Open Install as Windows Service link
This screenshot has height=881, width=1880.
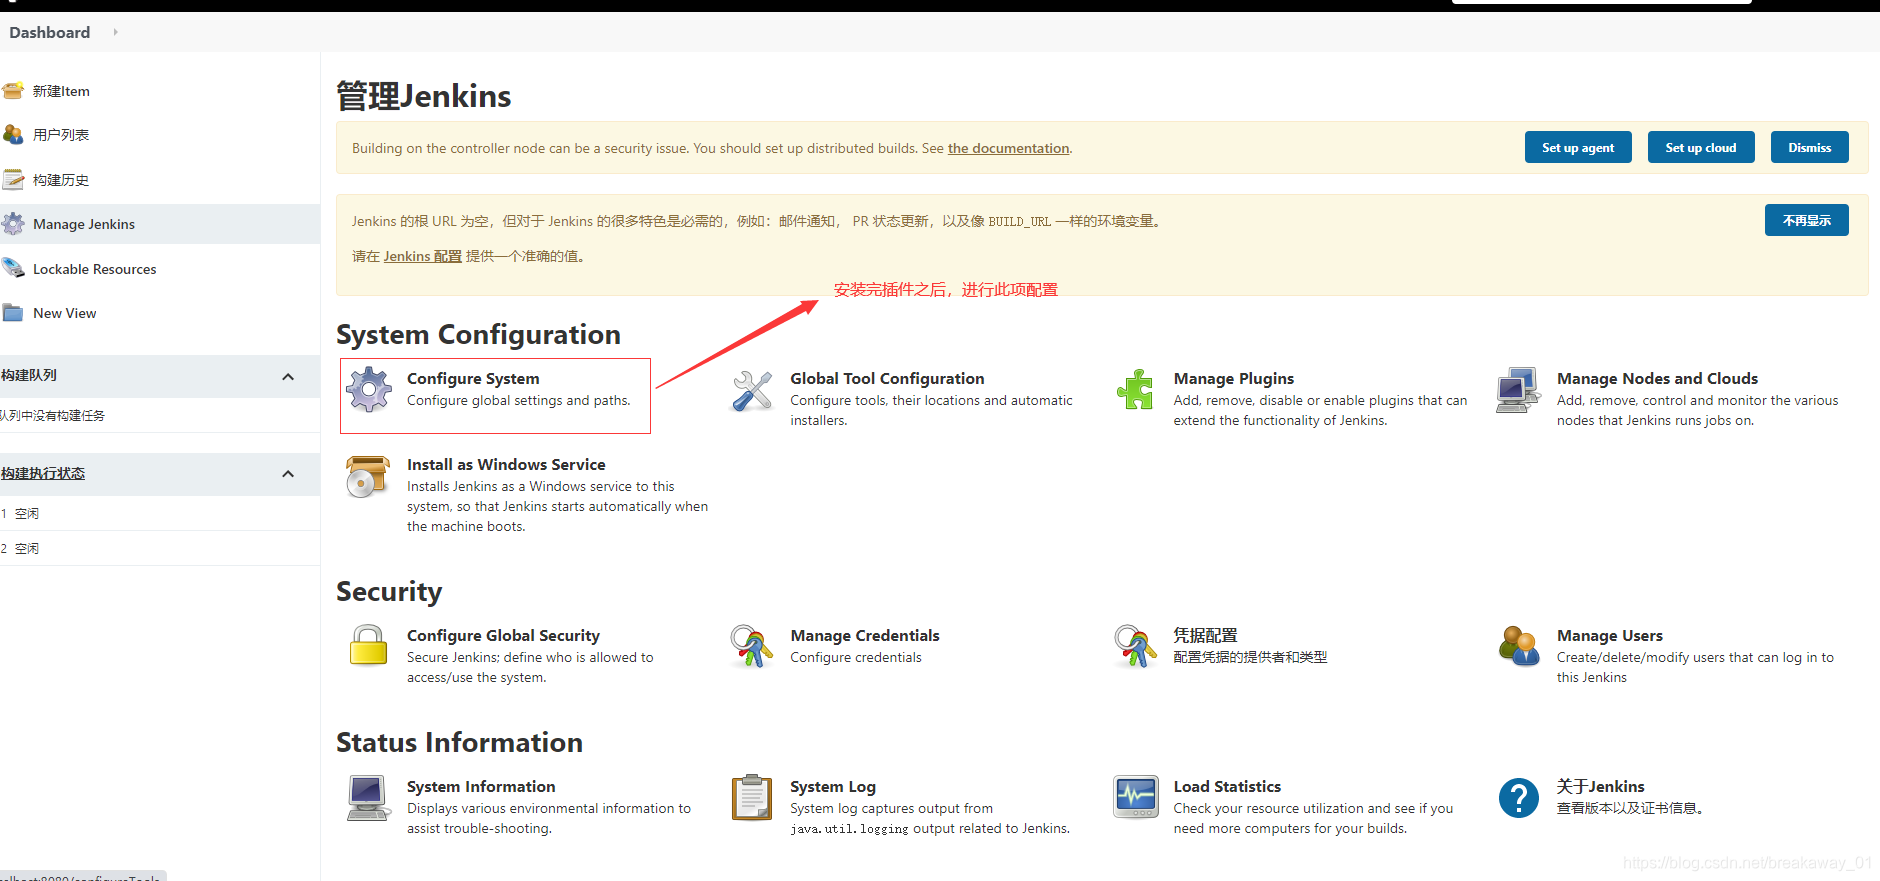tap(506, 464)
